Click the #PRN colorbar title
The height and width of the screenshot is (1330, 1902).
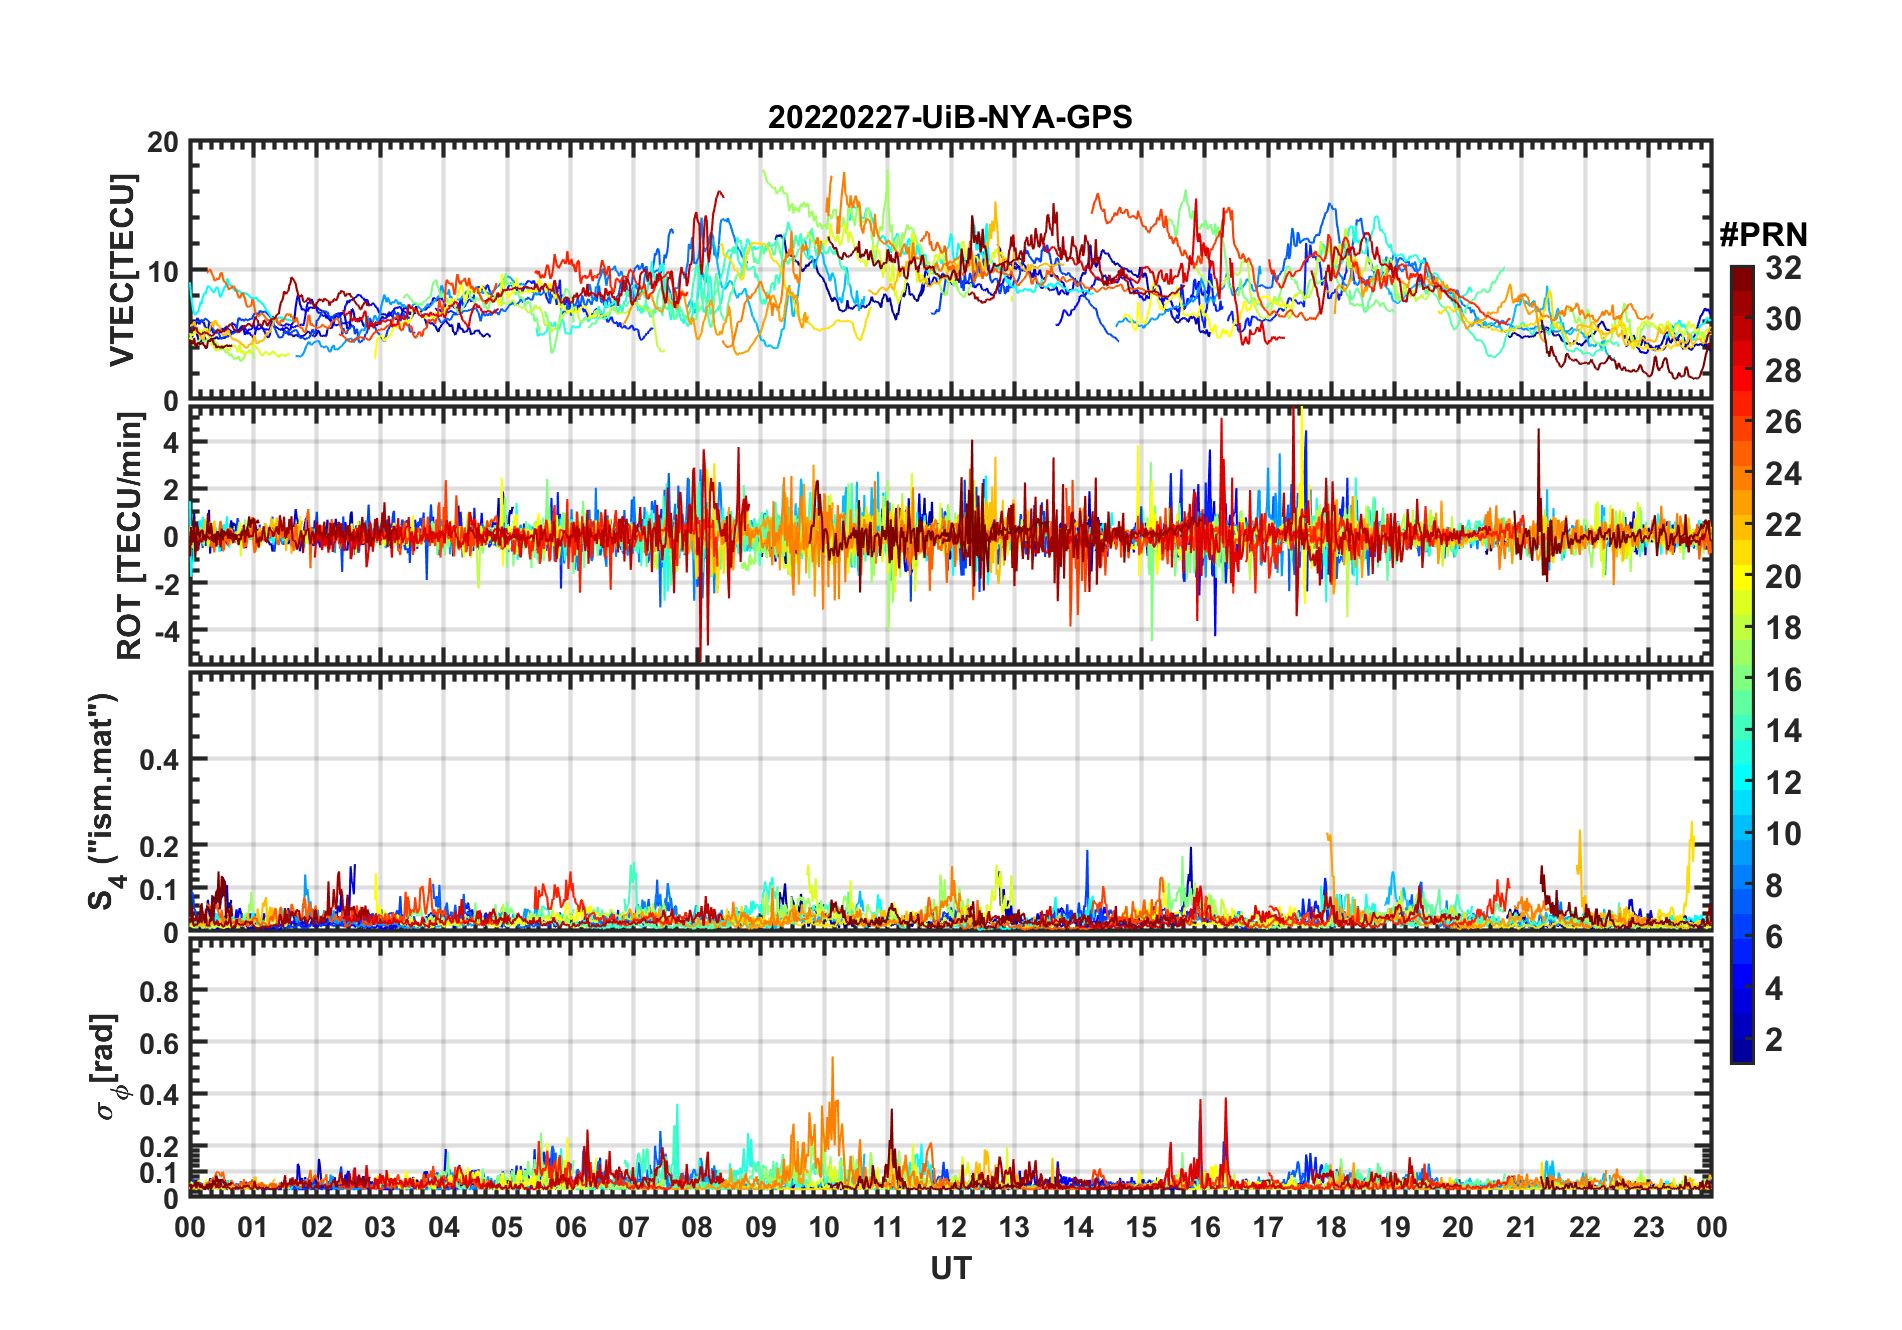point(1763,235)
